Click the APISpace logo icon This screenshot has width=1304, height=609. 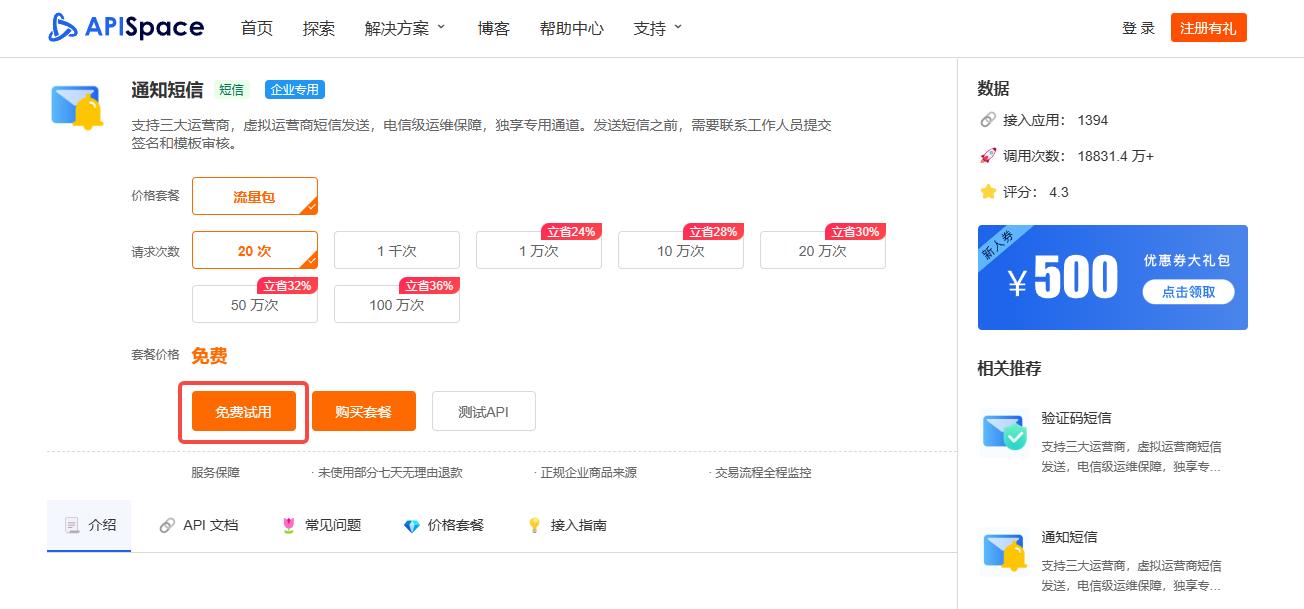point(61,27)
